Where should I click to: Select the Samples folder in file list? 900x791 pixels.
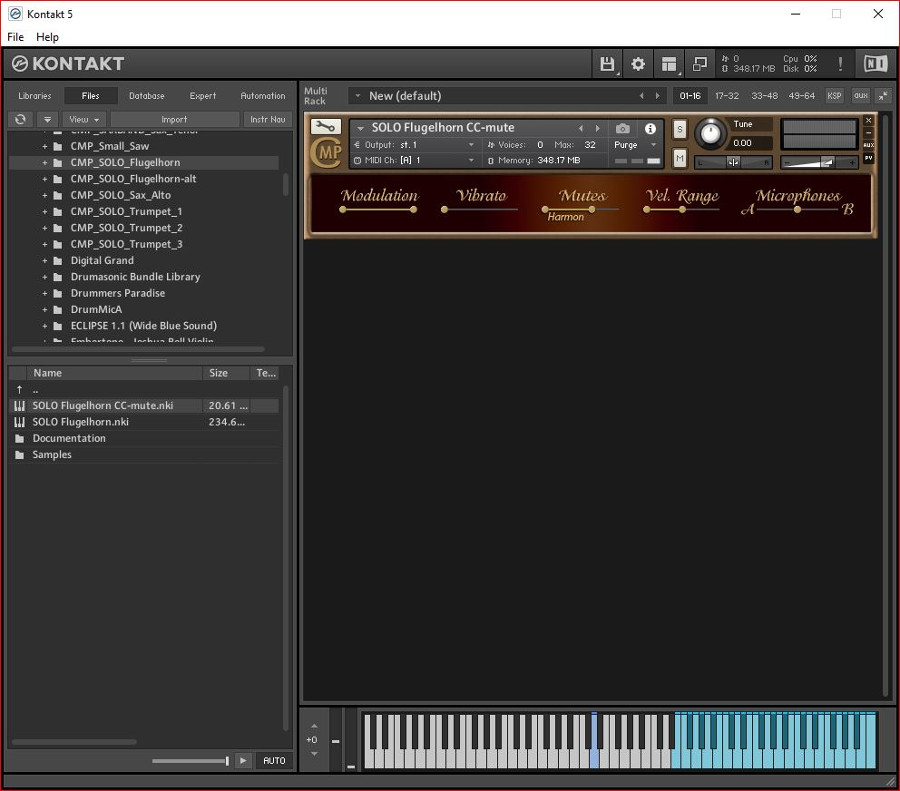tap(143, 455)
